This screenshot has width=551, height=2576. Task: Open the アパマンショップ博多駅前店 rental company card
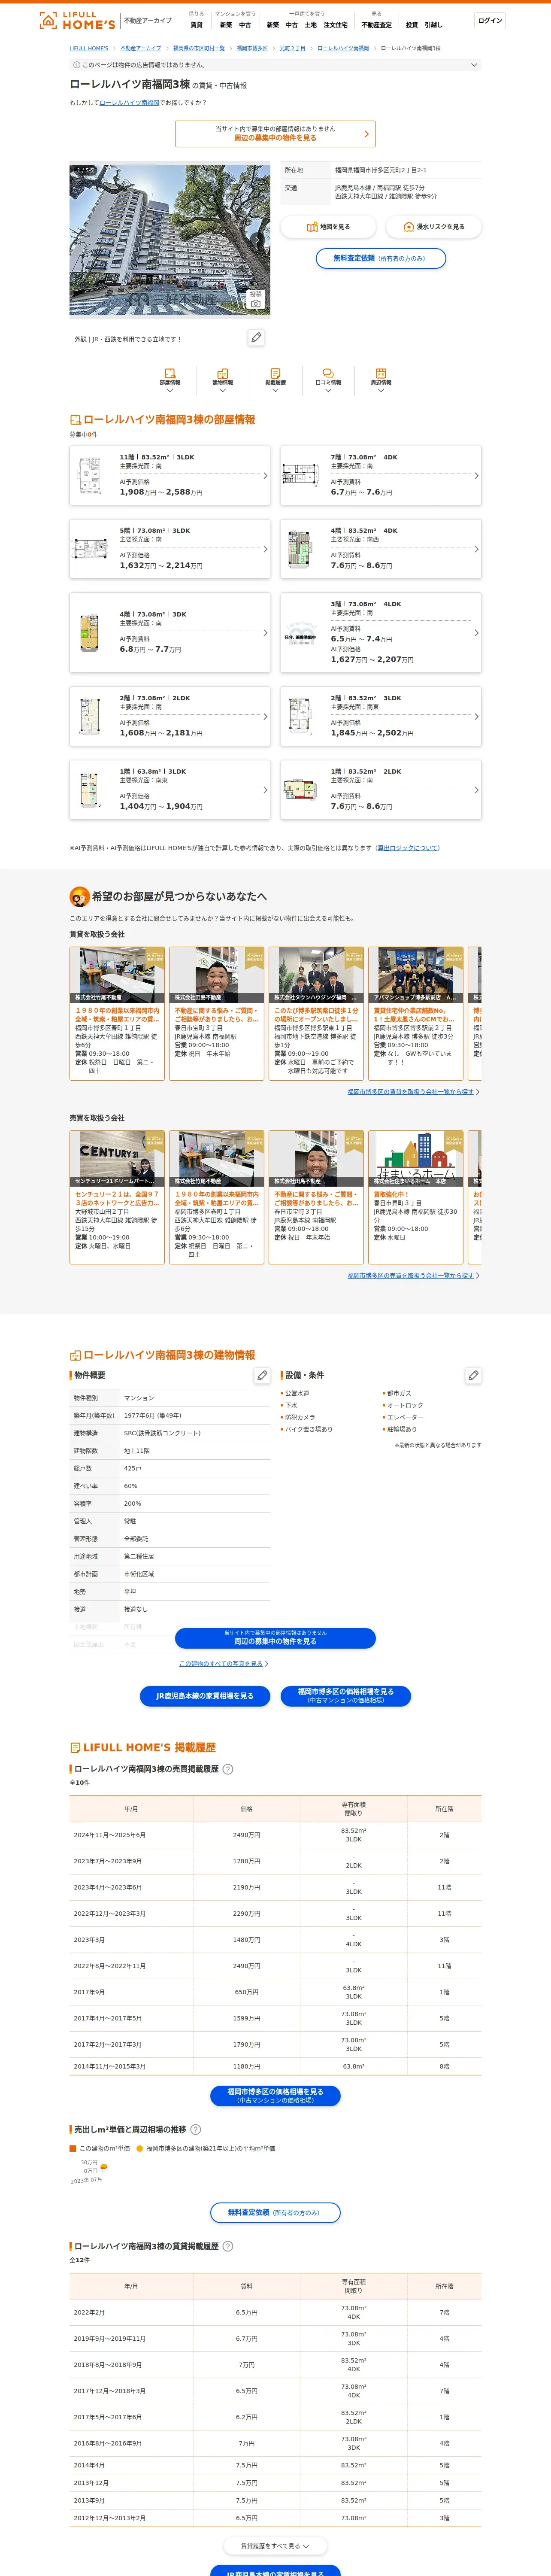tap(416, 1013)
